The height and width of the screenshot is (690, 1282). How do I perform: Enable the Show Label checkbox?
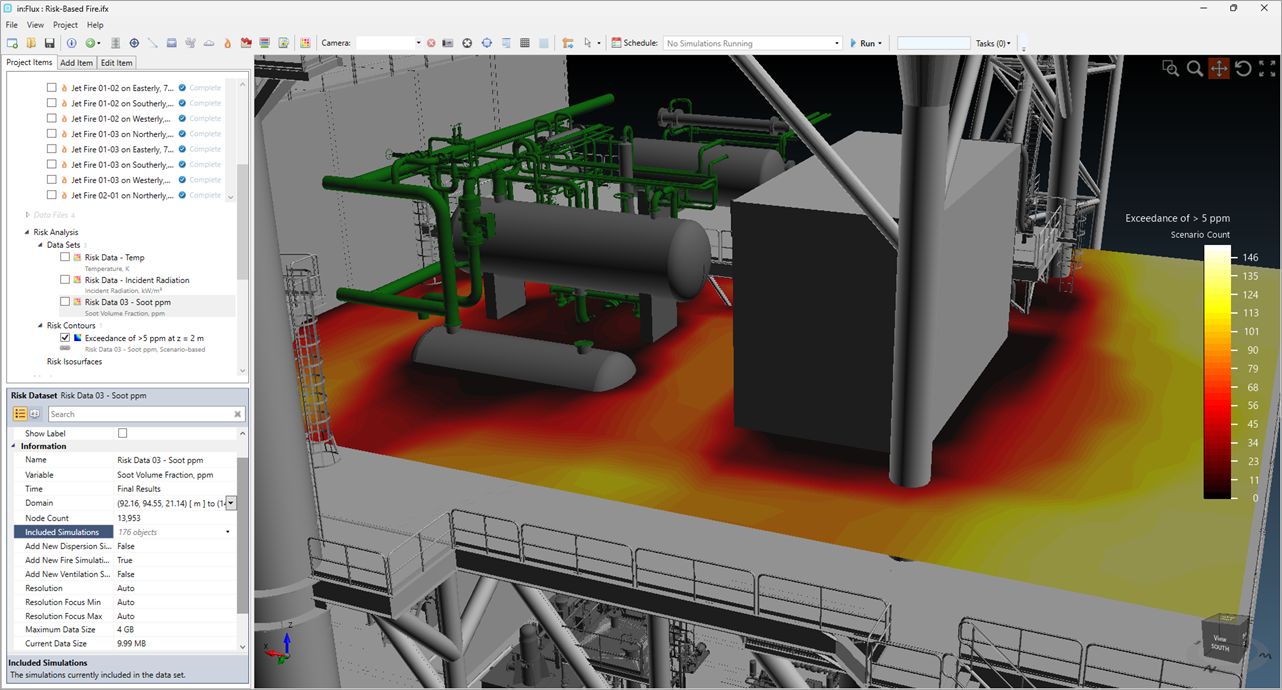[x=123, y=433]
